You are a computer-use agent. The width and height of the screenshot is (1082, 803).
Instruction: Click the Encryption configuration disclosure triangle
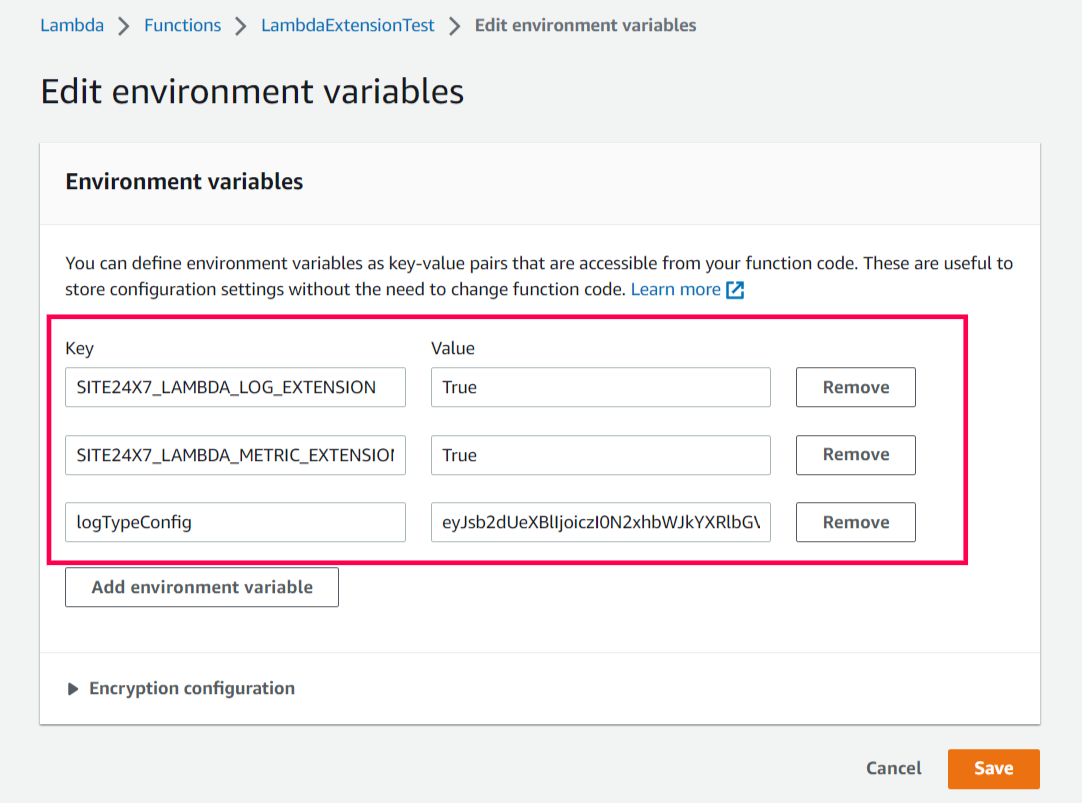pos(72,688)
